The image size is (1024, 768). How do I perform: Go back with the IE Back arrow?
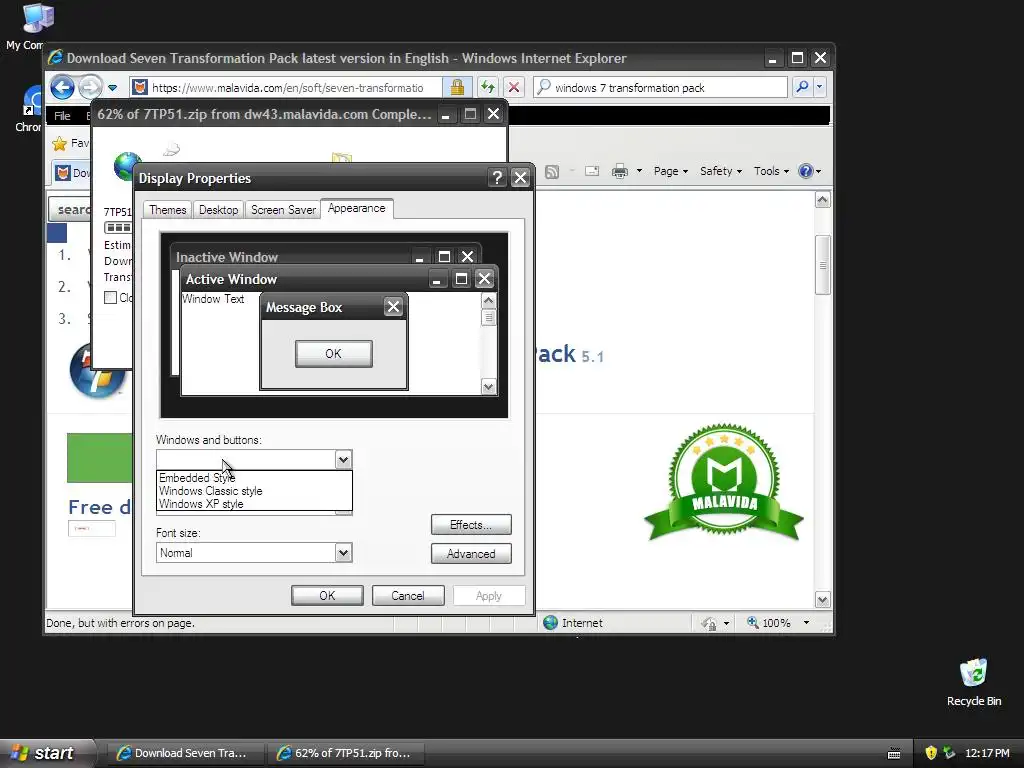coord(62,87)
